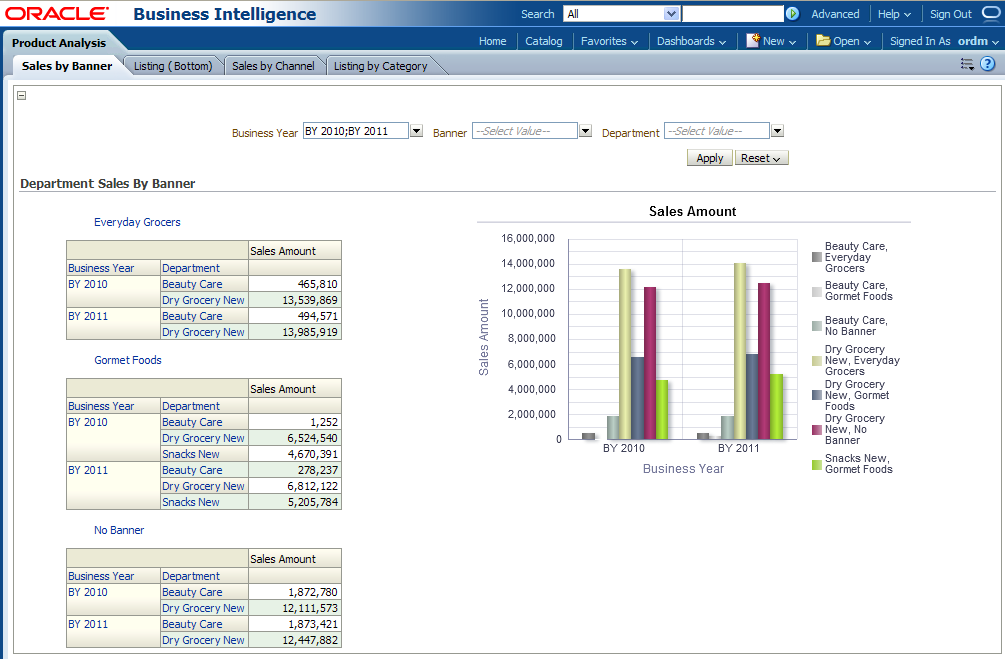Click the New document icon
The image size is (1005, 659).
pos(753,41)
